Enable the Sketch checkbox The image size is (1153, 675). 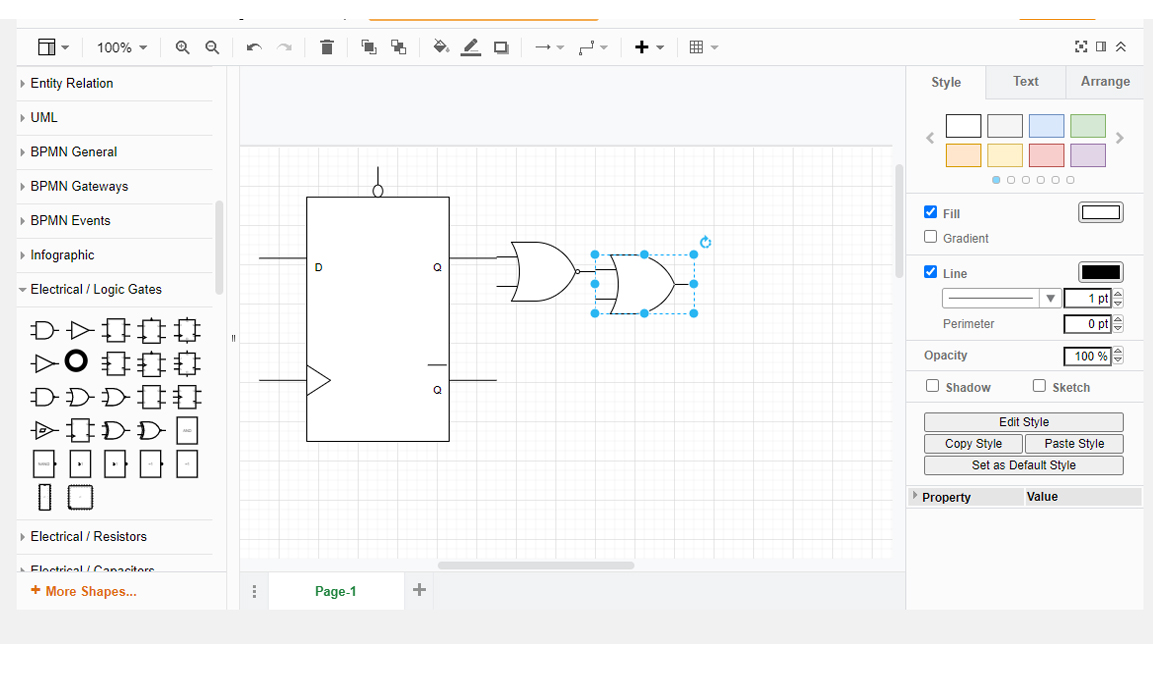(1039, 386)
